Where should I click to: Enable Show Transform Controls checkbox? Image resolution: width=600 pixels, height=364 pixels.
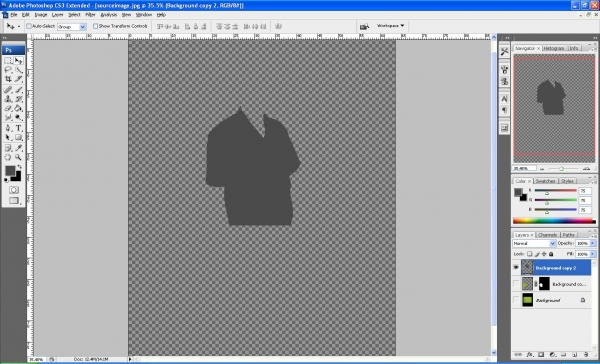point(95,26)
